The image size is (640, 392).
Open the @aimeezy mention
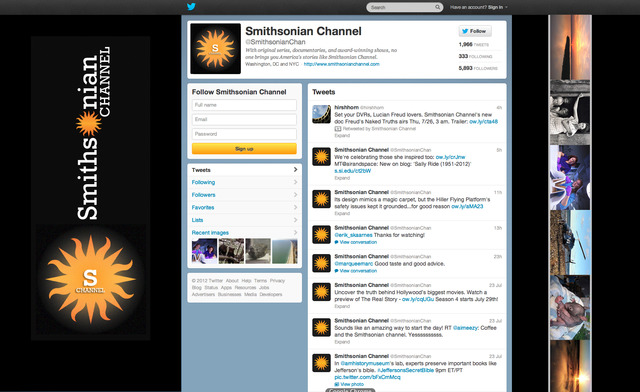click(465, 328)
